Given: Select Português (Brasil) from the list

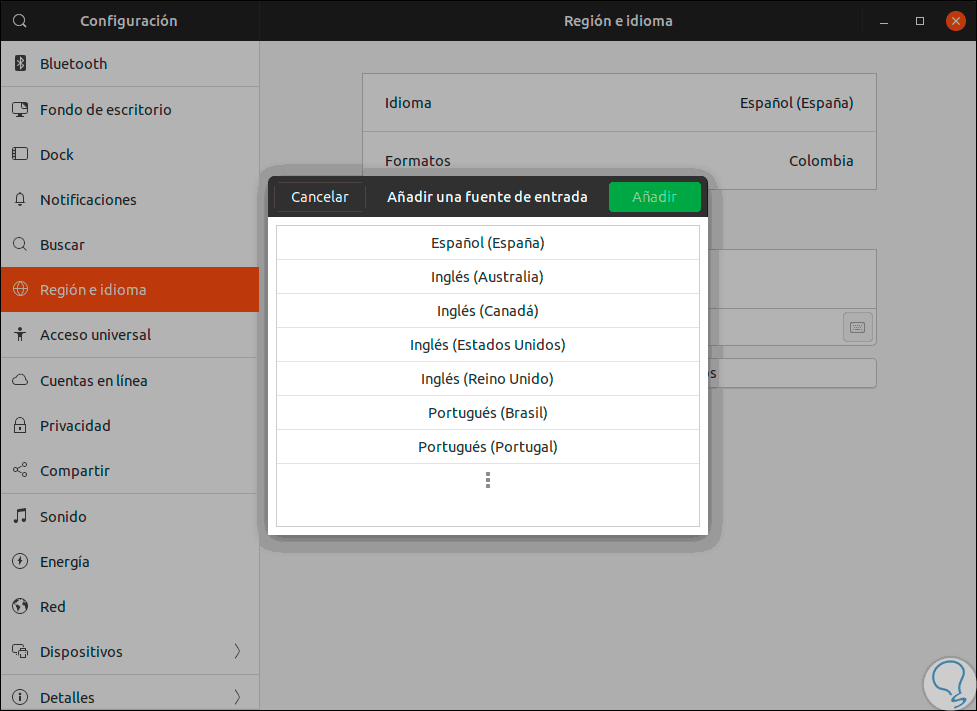Looking at the screenshot, I should pyautogui.click(x=488, y=413).
